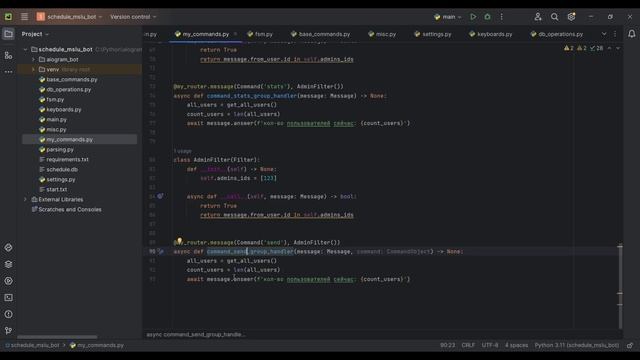Select Scratches and Consoles node
Screen dimensions: 640x360
tap(70, 209)
